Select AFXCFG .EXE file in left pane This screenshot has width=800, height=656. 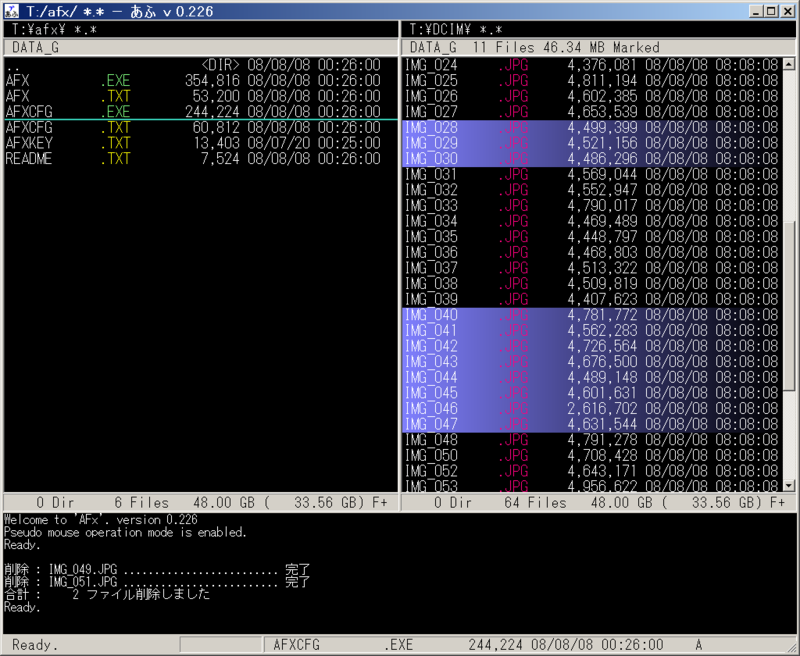(201, 112)
